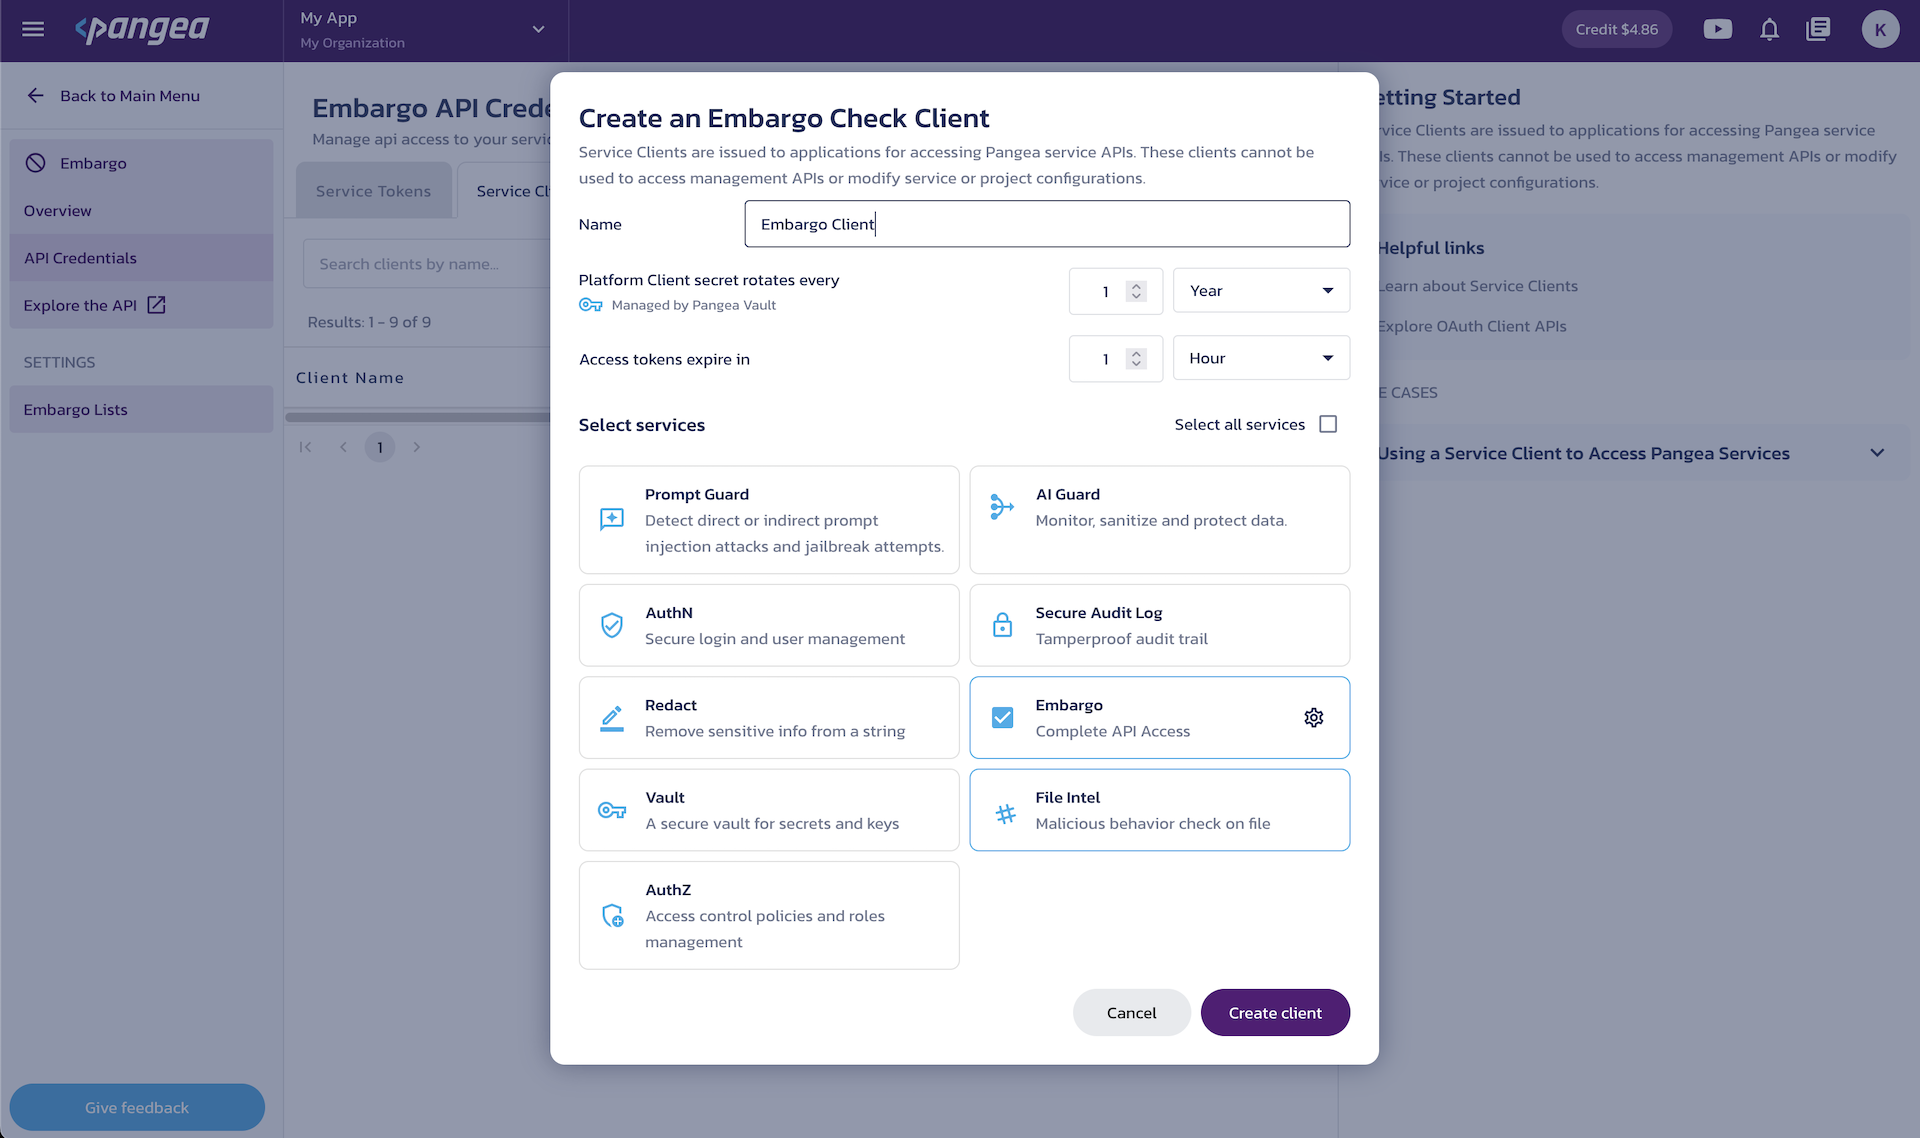Click the Embargo service icon in sidebar
1920x1138 pixels.
click(36, 163)
